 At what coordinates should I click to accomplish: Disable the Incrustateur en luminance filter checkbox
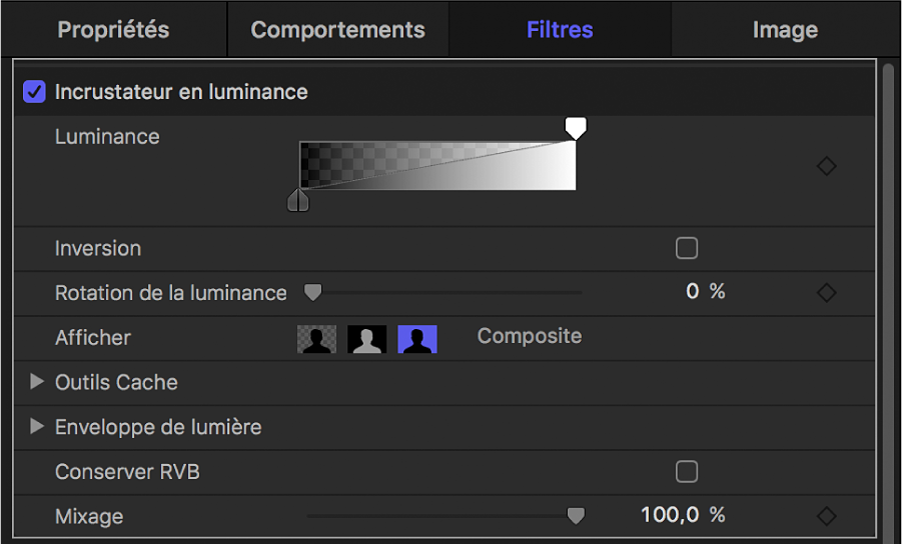point(35,92)
